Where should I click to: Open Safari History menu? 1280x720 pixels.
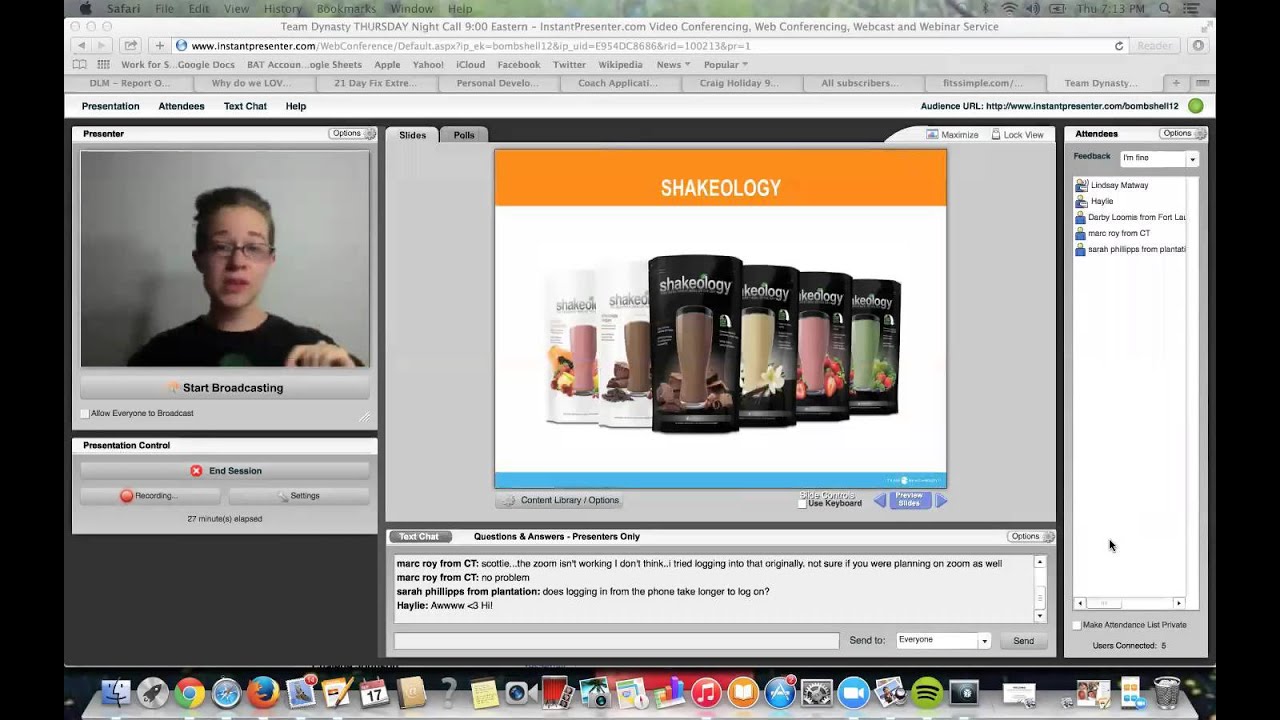coord(283,9)
